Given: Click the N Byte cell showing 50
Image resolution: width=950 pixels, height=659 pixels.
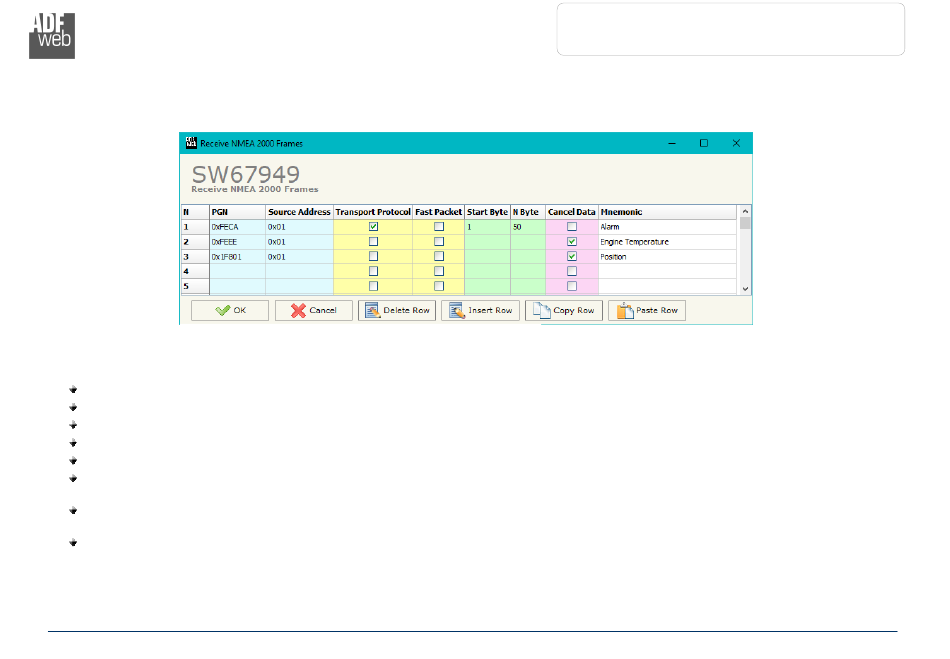Looking at the screenshot, I should pyautogui.click(x=527, y=227).
